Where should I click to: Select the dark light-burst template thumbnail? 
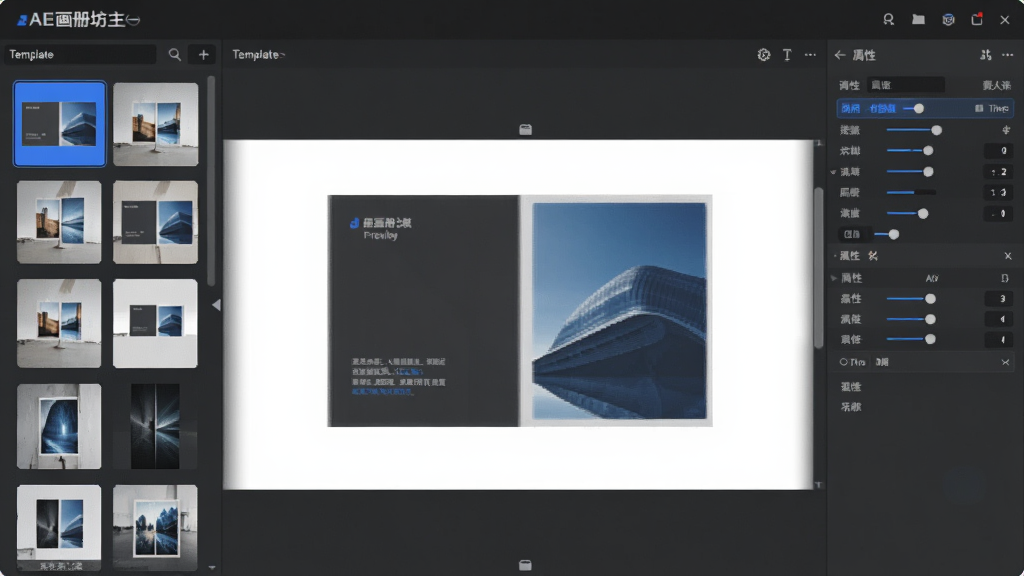pos(155,426)
